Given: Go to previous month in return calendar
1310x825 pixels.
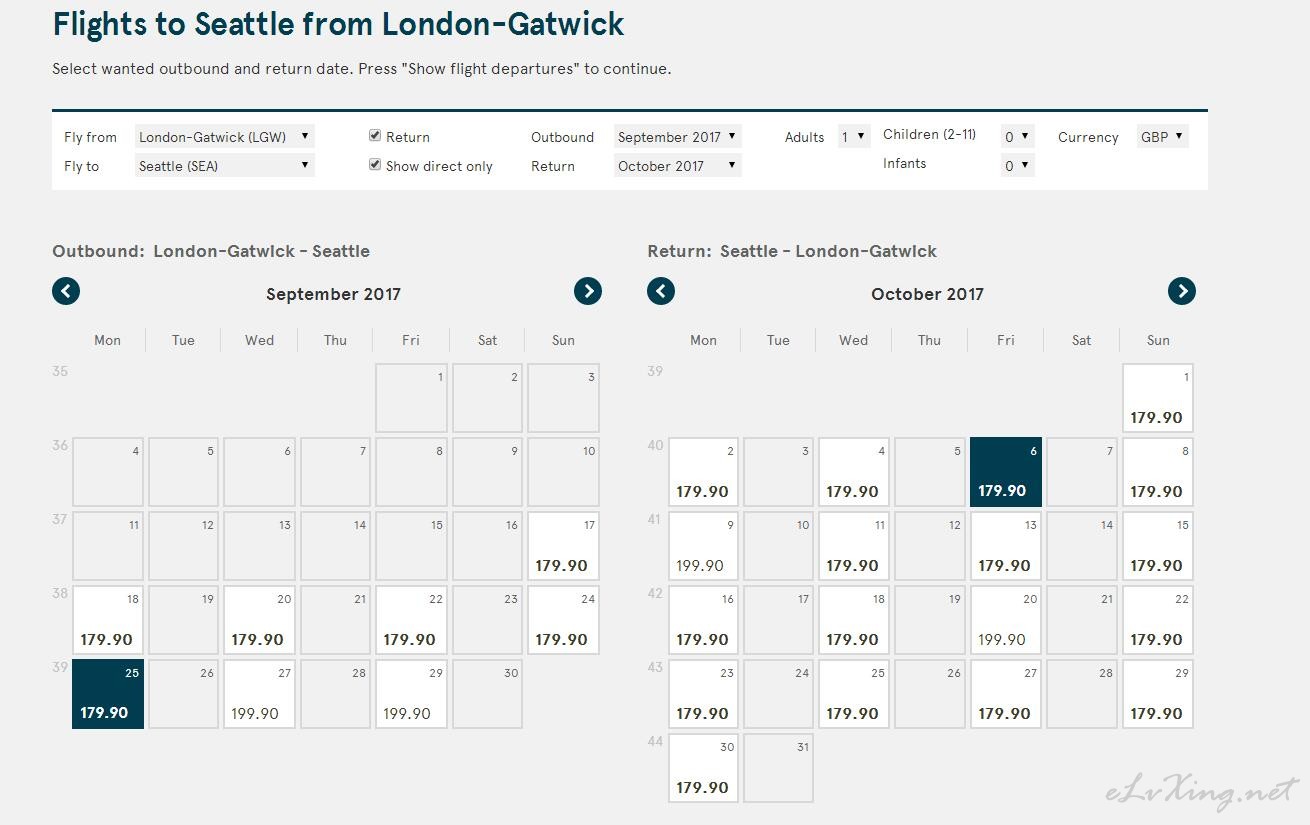Looking at the screenshot, I should 661,291.
